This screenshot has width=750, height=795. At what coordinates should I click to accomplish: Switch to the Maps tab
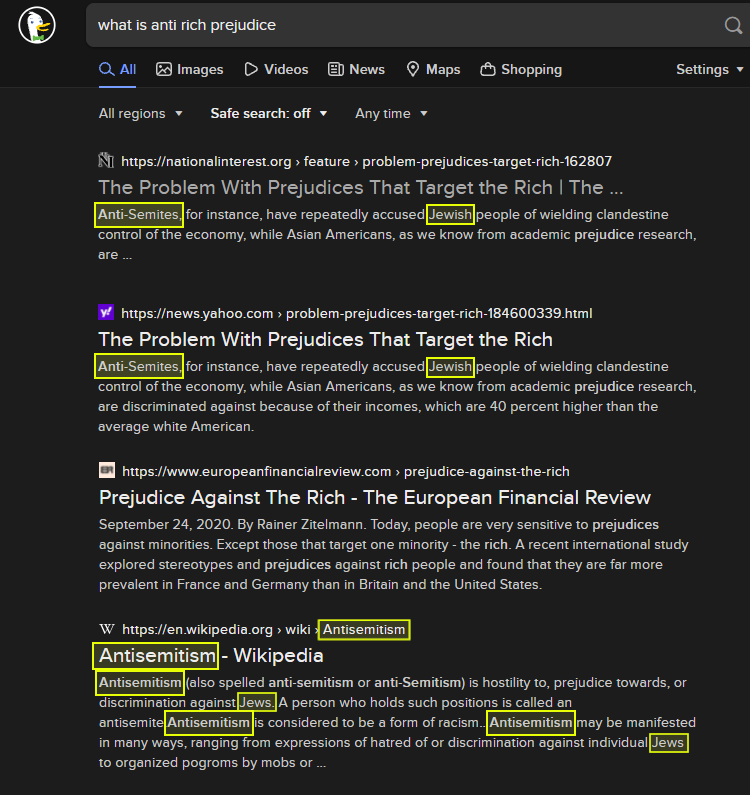click(x=434, y=69)
